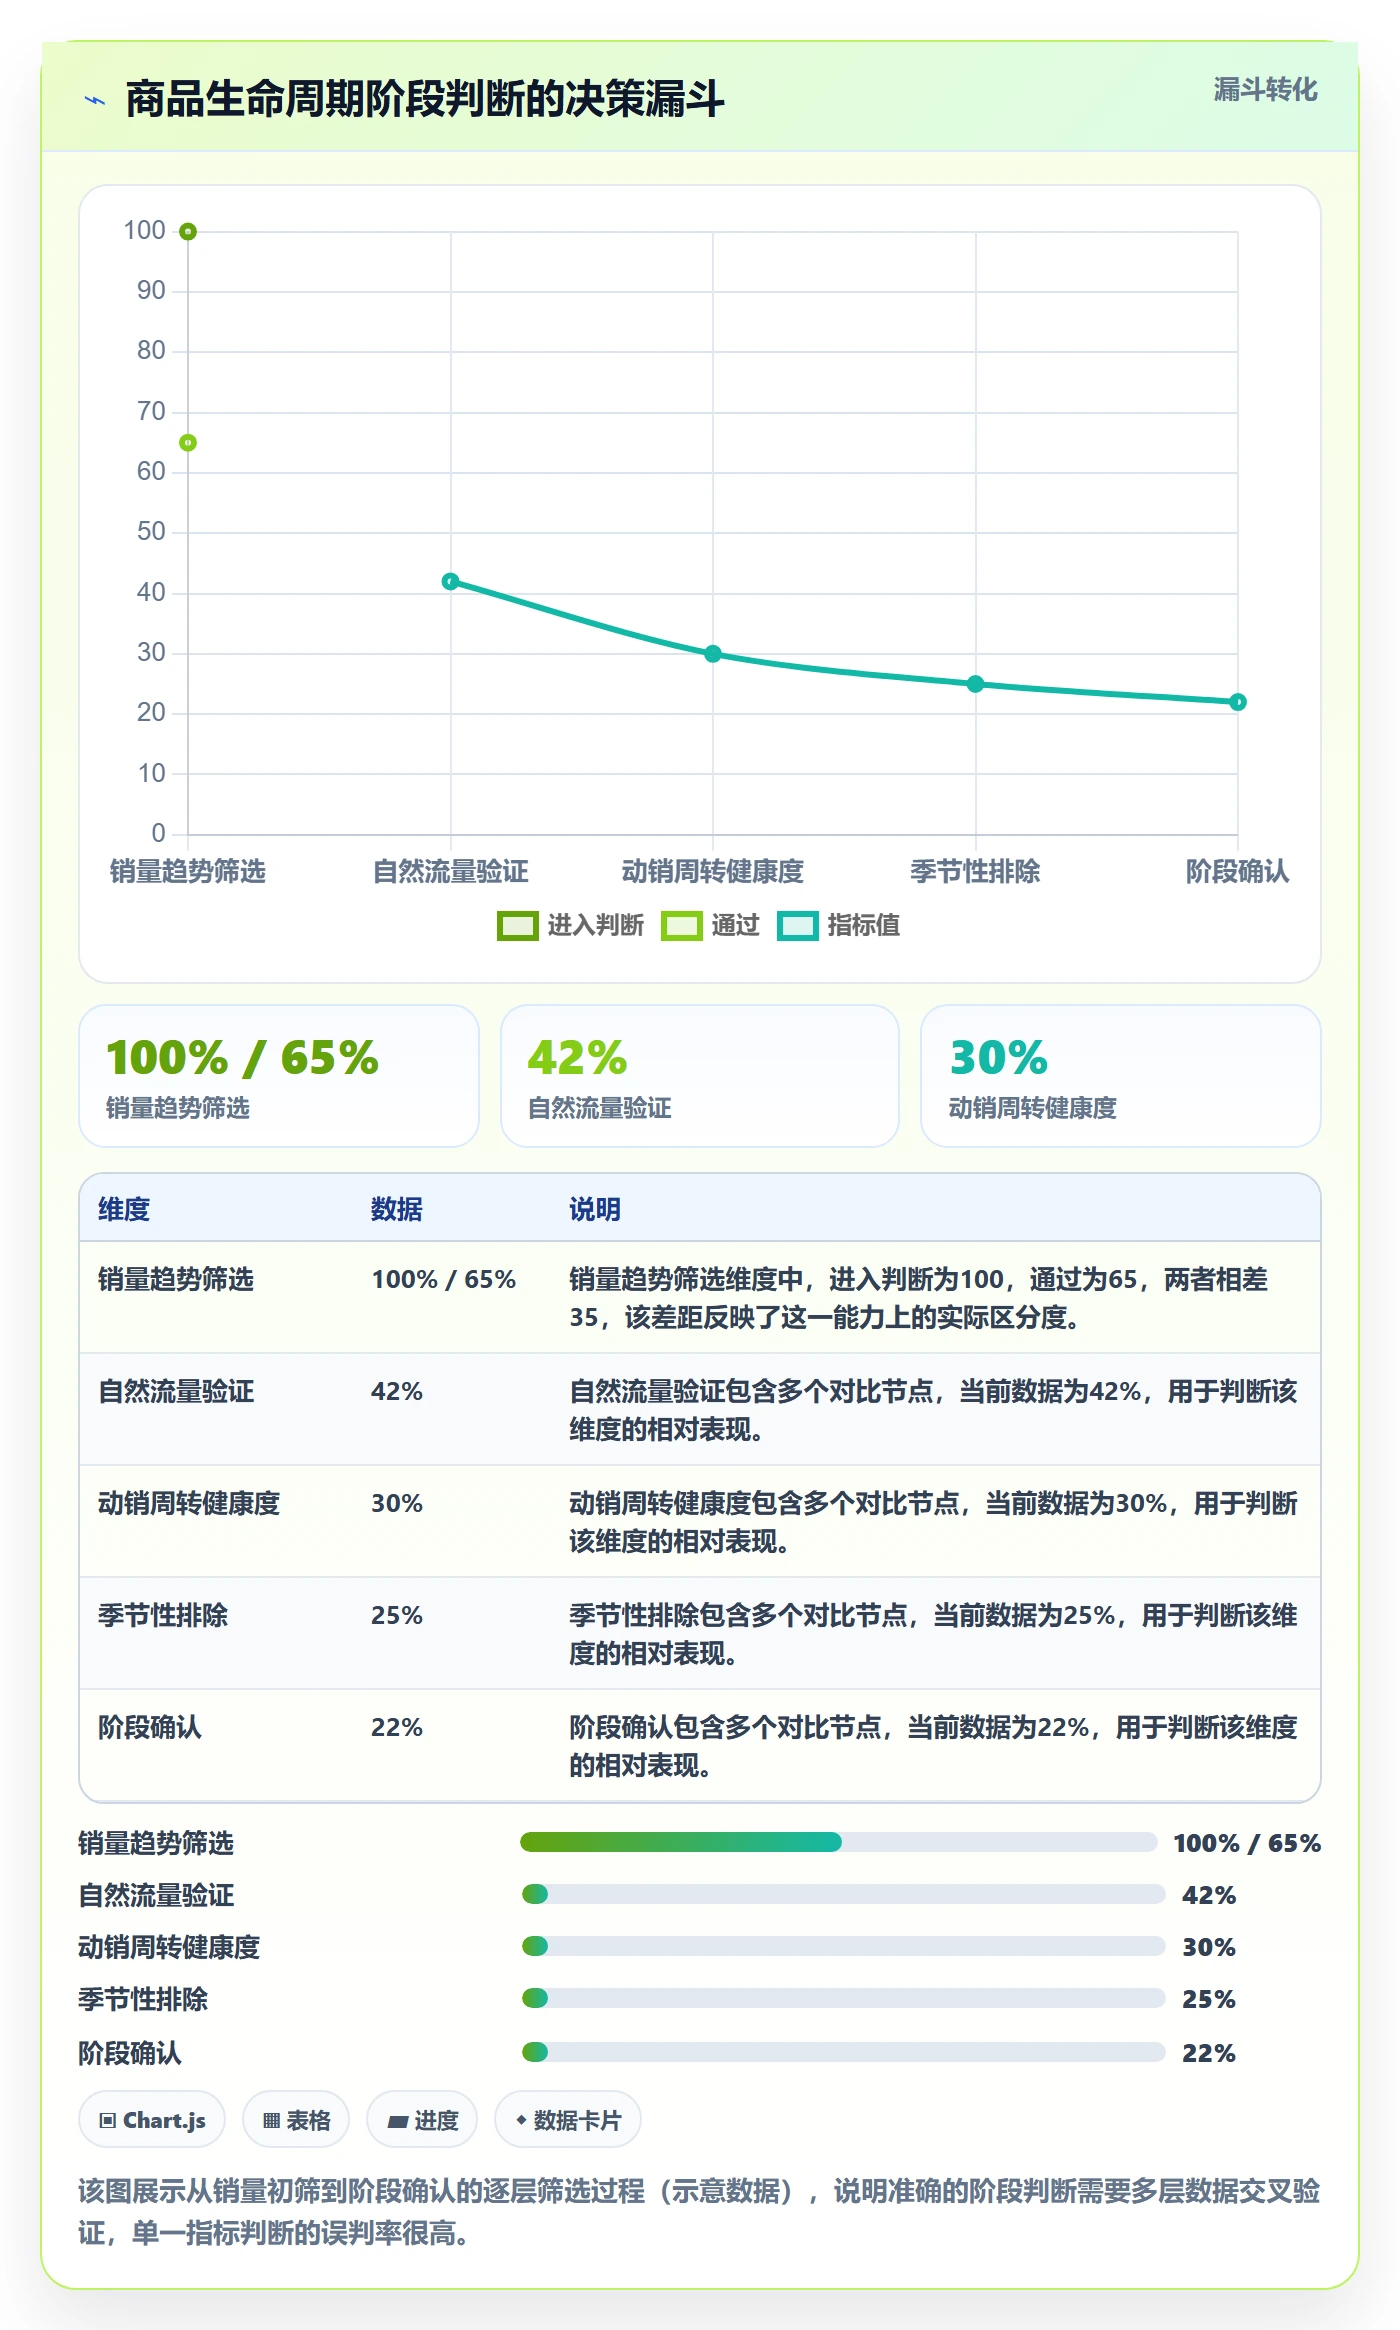The width and height of the screenshot is (1400, 2330).
Task: Open the 42% stat card
Action: click(x=700, y=1076)
